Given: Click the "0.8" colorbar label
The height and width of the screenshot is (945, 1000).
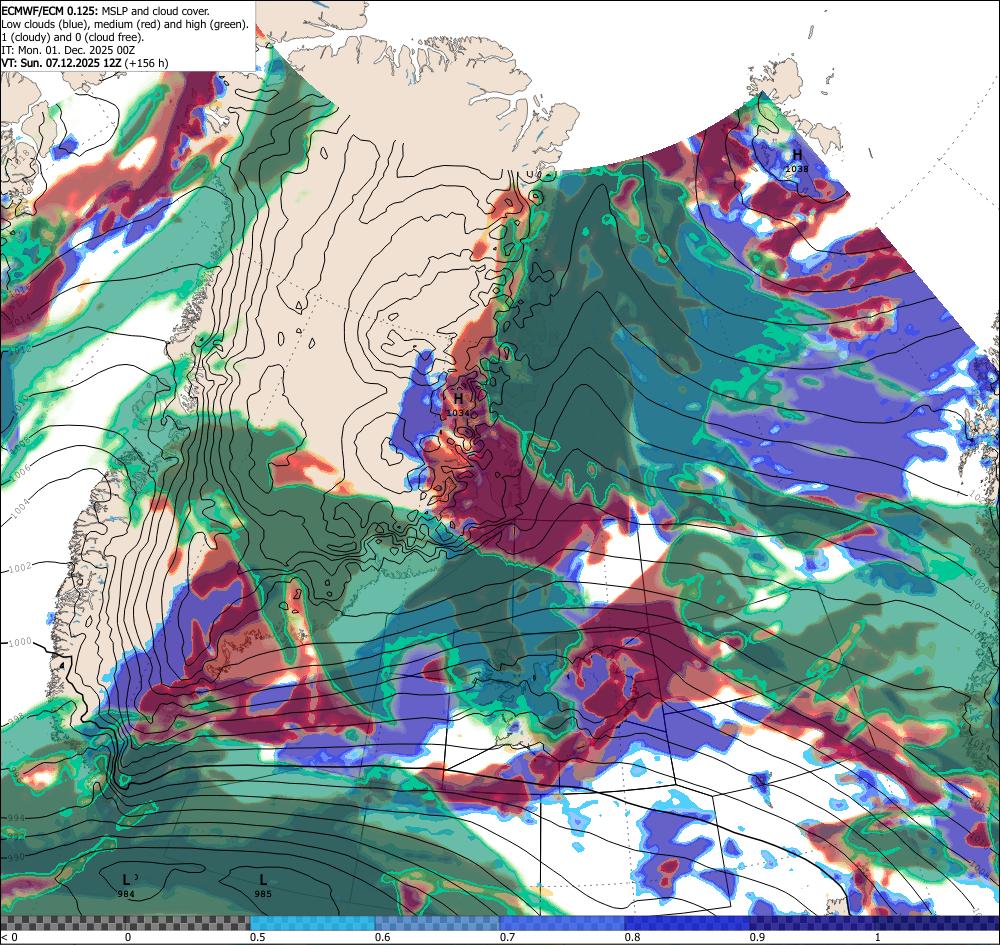Looking at the screenshot, I should (632, 937).
